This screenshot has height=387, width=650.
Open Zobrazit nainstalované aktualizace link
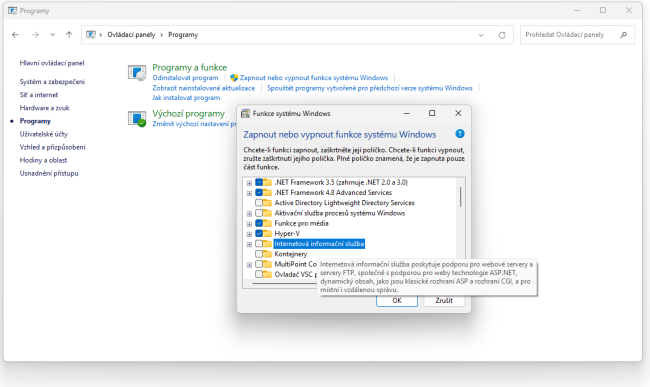point(204,88)
